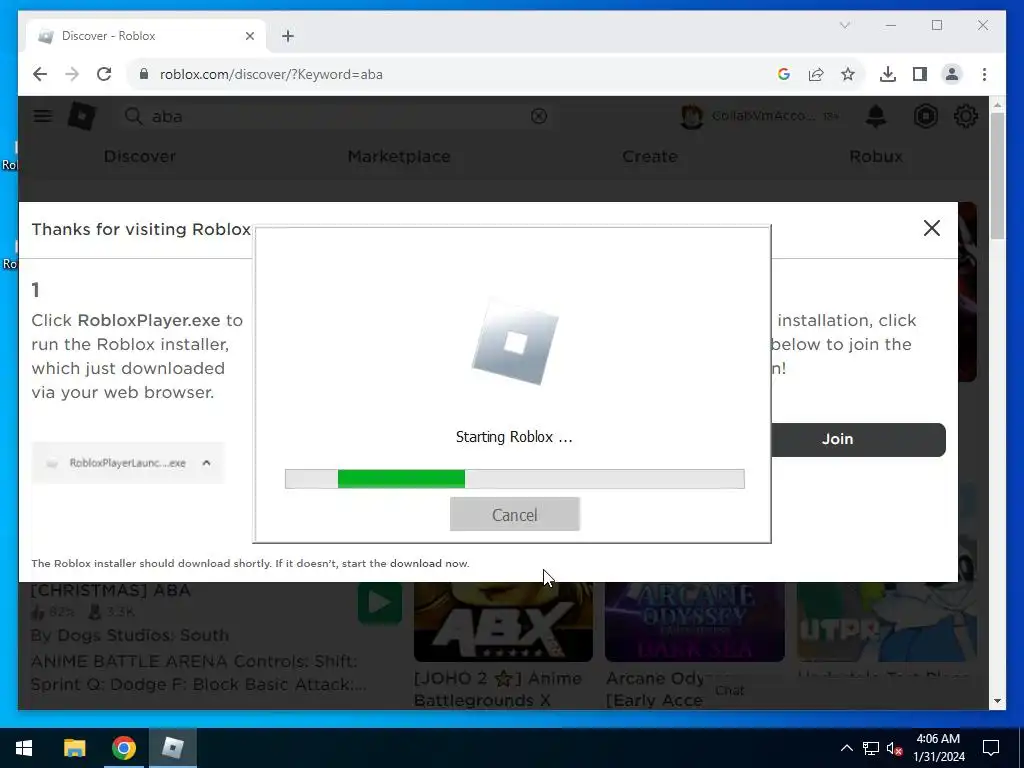The width and height of the screenshot is (1024, 768).
Task: Open Anime Battlegrounds X thumbnail
Action: (x=504, y=622)
